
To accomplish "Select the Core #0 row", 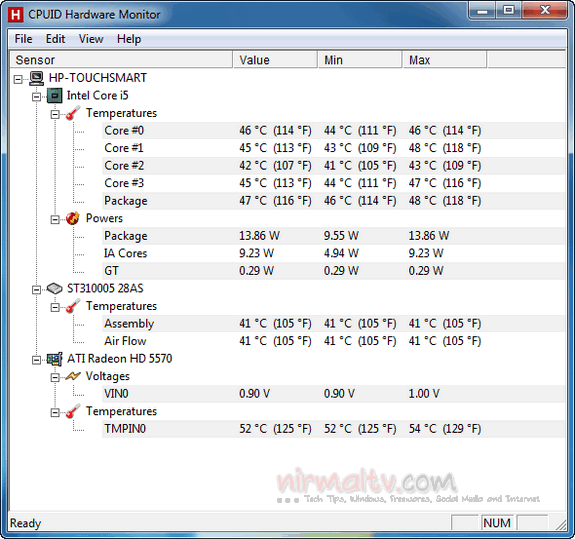I will 333,131.
